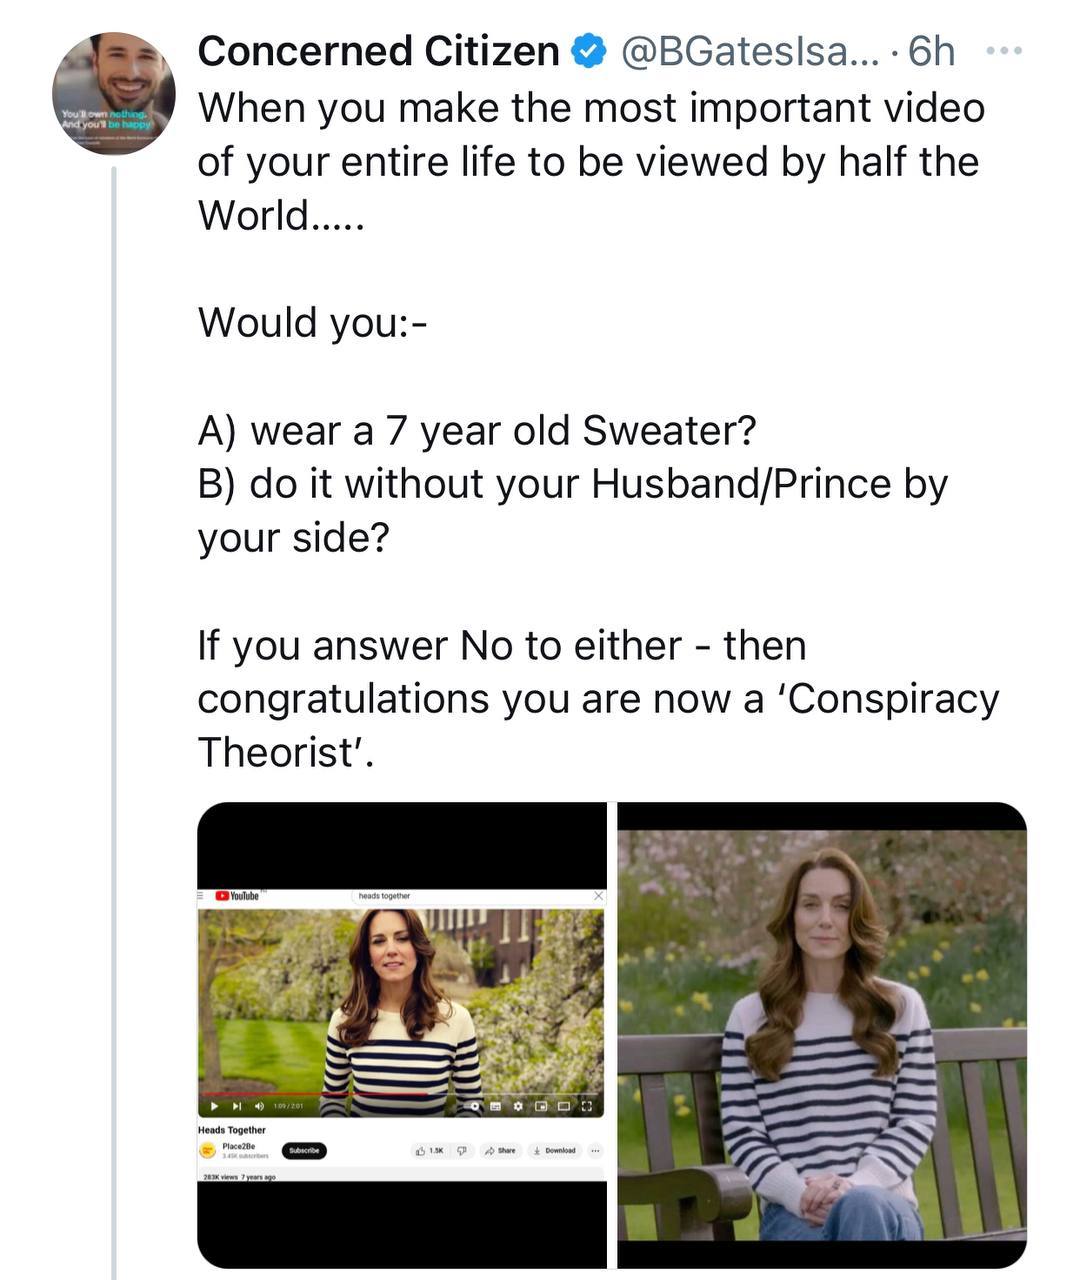Switch to theater mode view
The height and width of the screenshot is (1280, 1080).
[x=564, y=1107]
